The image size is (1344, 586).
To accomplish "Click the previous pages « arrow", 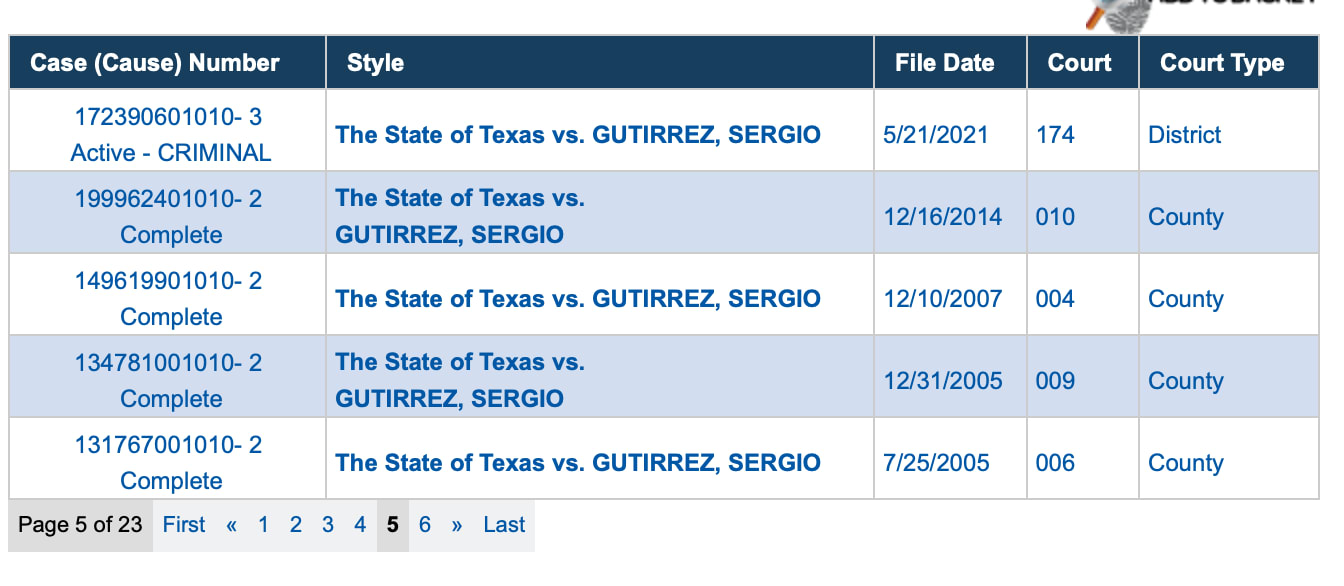I will pyautogui.click(x=231, y=525).
